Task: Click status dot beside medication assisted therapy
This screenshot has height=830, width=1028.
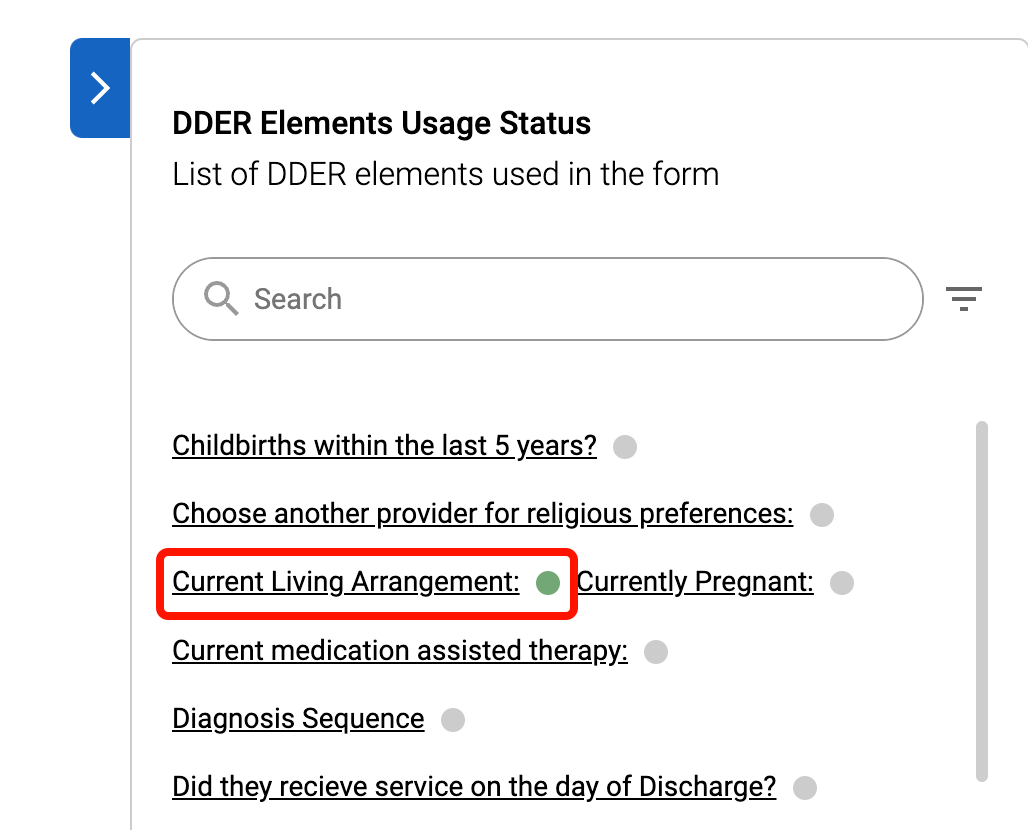Action: pos(656,652)
